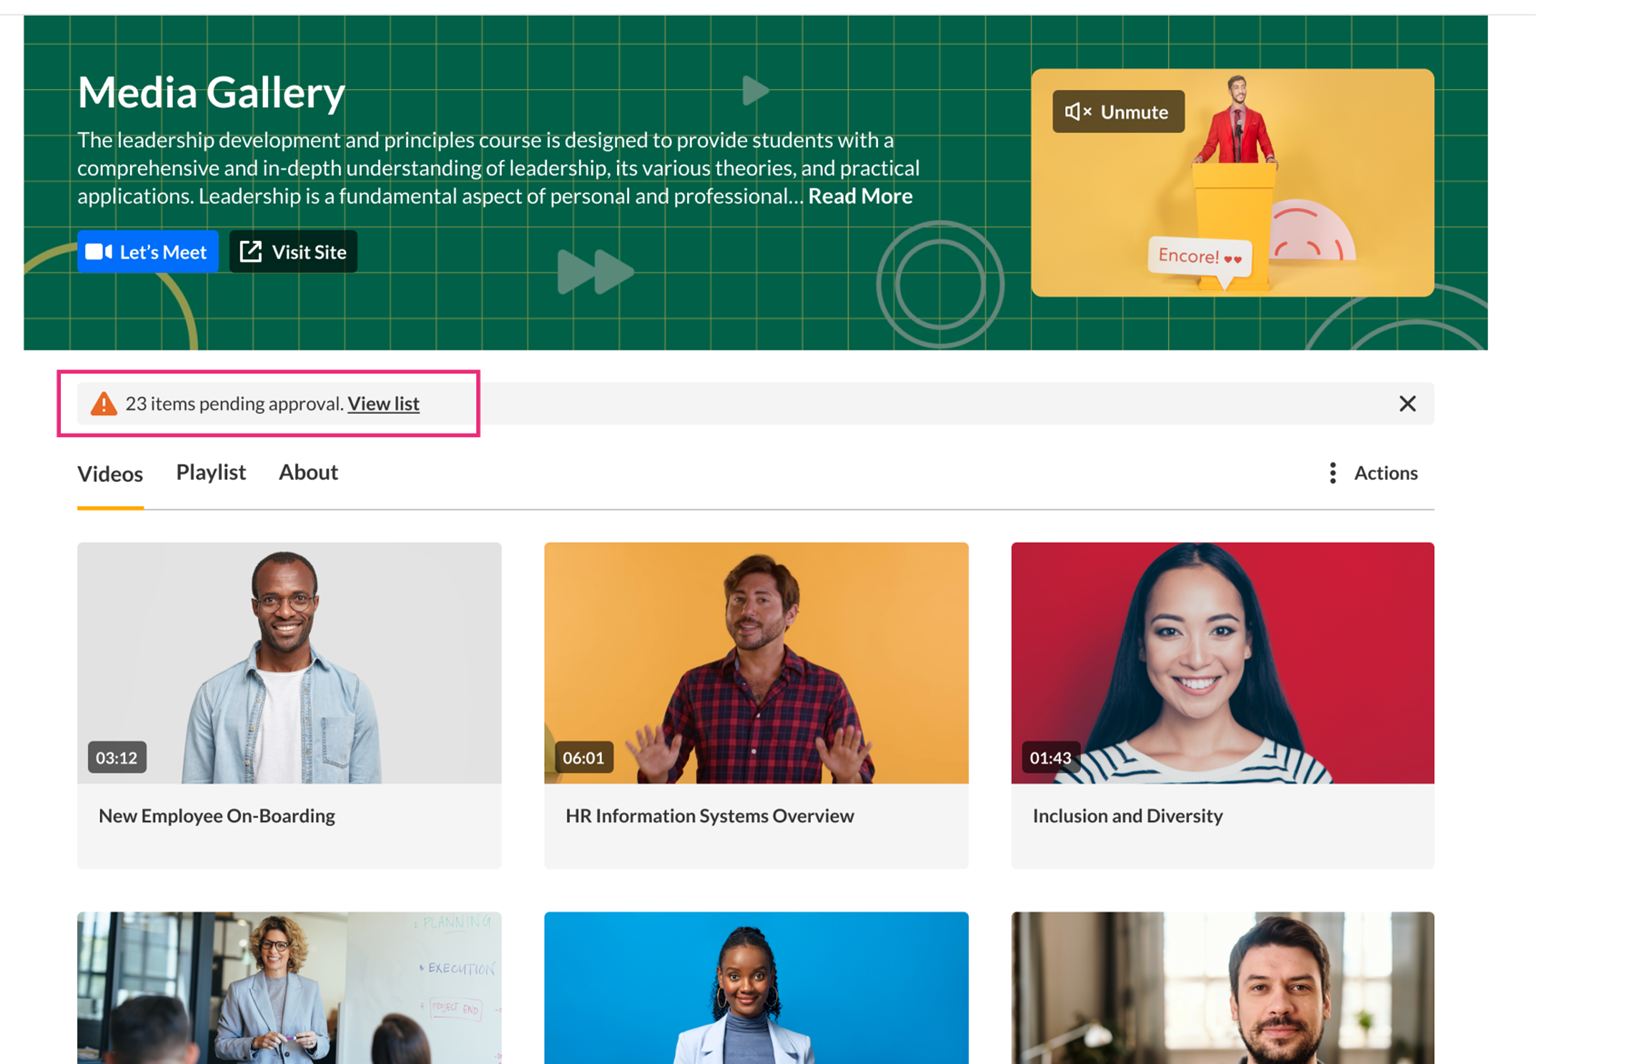Viewport: 1648px width, 1064px height.
Task: Click the 01:43 duration badge
Action: click(x=1050, y=758)
